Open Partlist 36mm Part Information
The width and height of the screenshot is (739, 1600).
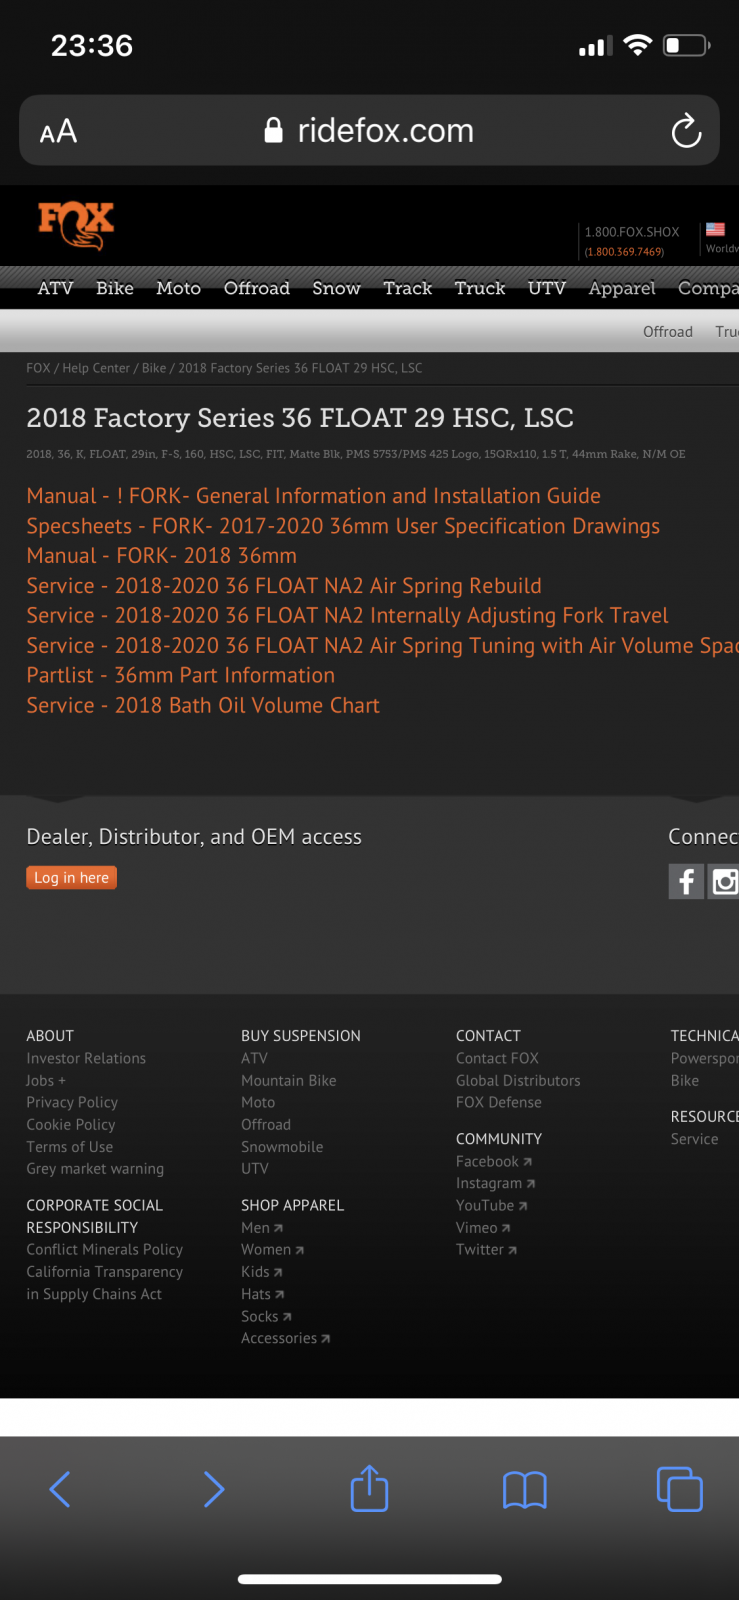click(x=181, y=675)
